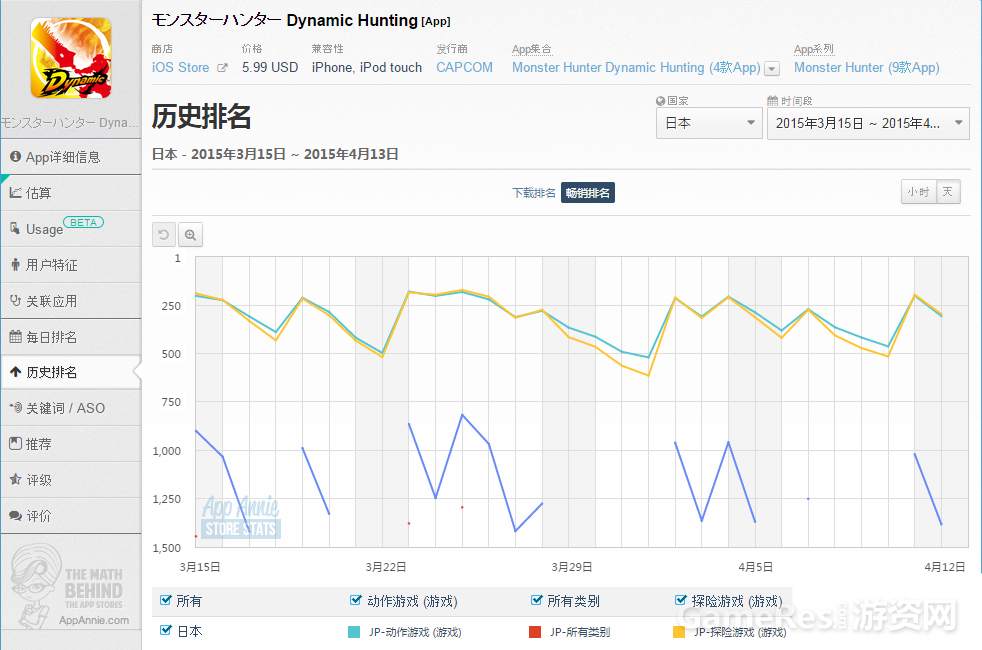Click the calendar icon beside 时间段
The image size is (982, 650).
[772, 101]
